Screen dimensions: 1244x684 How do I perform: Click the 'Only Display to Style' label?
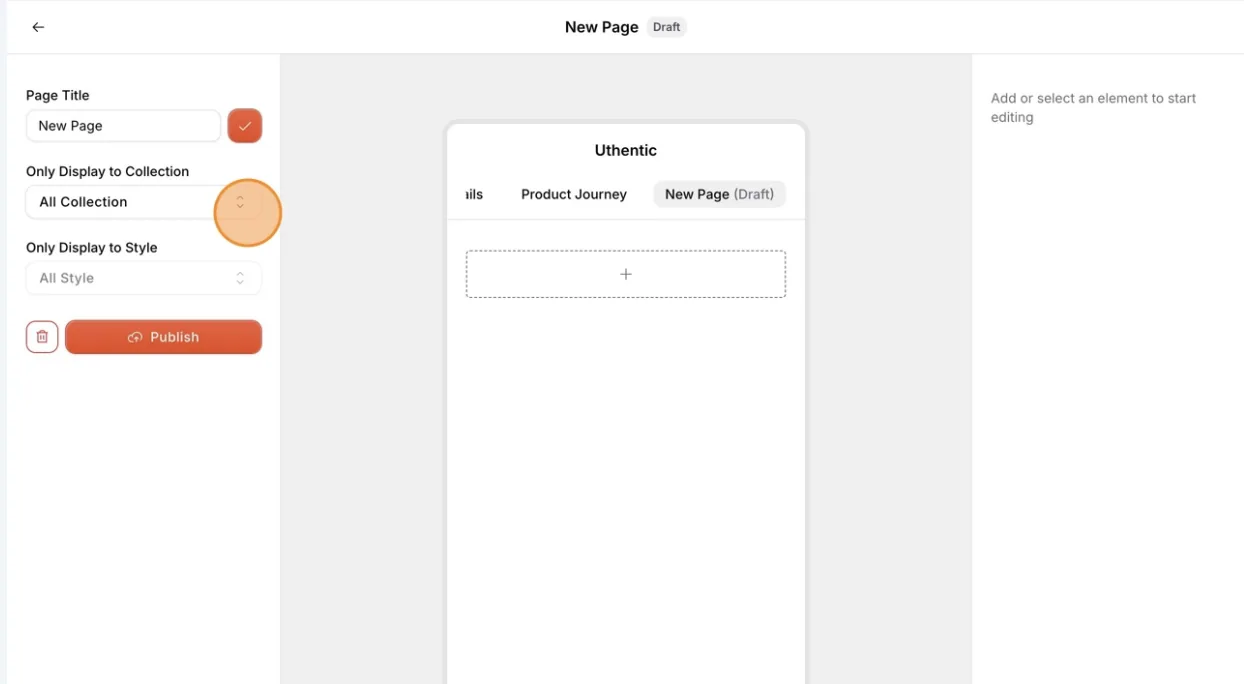91,247
